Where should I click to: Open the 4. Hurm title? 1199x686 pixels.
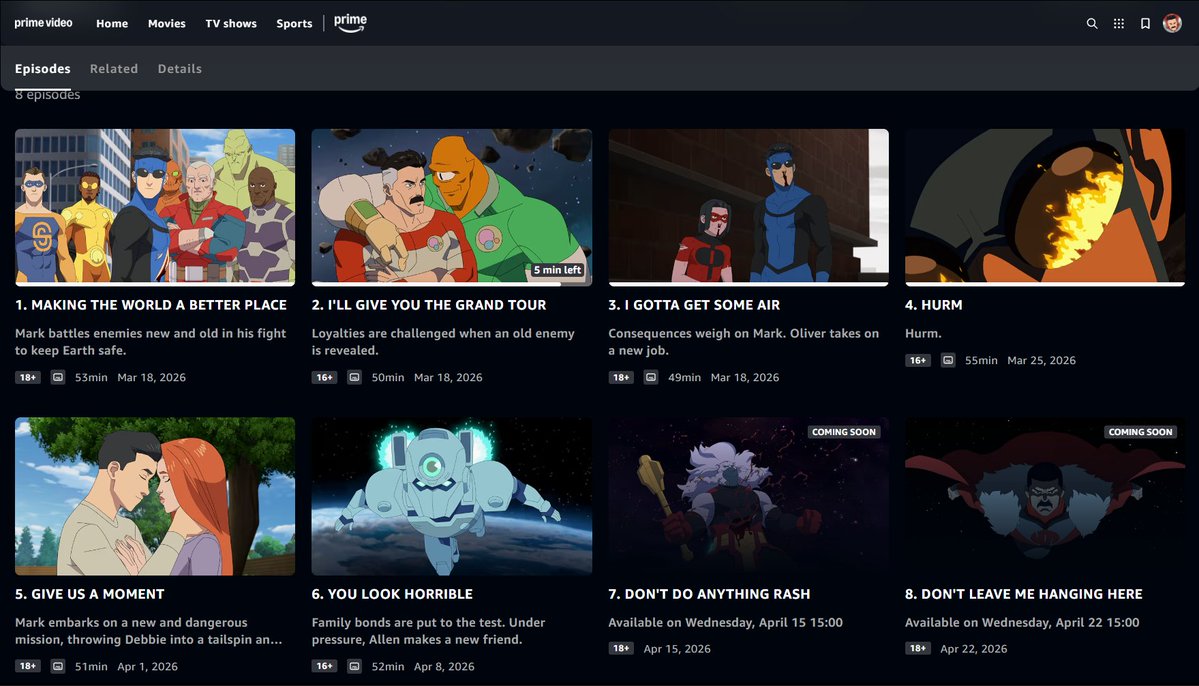[x=934, y=305]
